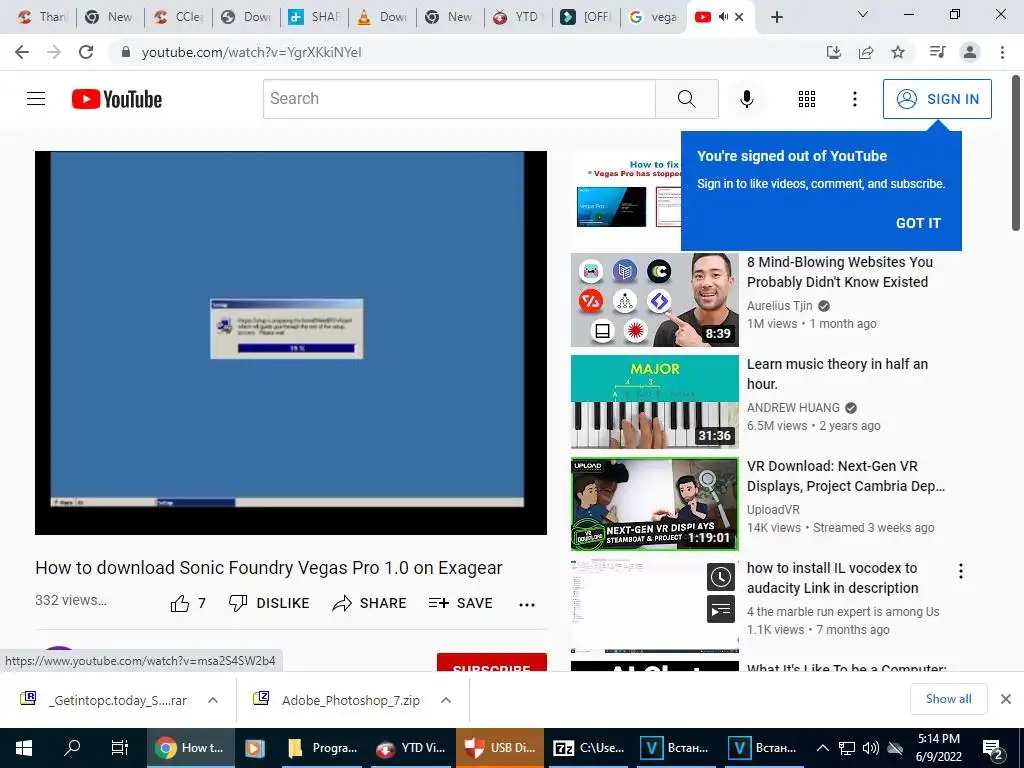Switch to the CCleaner tab
Screen dimensions: 1024x768
click(x=178, y=17)
